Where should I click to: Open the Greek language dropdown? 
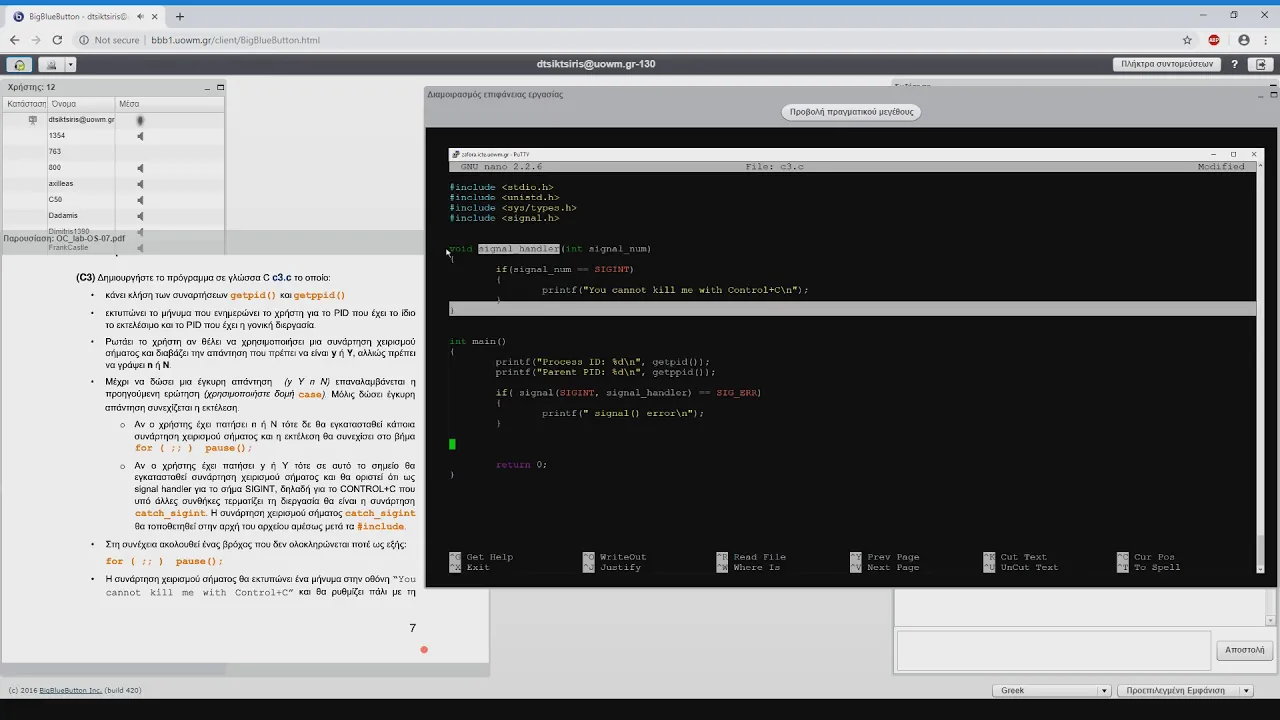(x=1053, y=690)
